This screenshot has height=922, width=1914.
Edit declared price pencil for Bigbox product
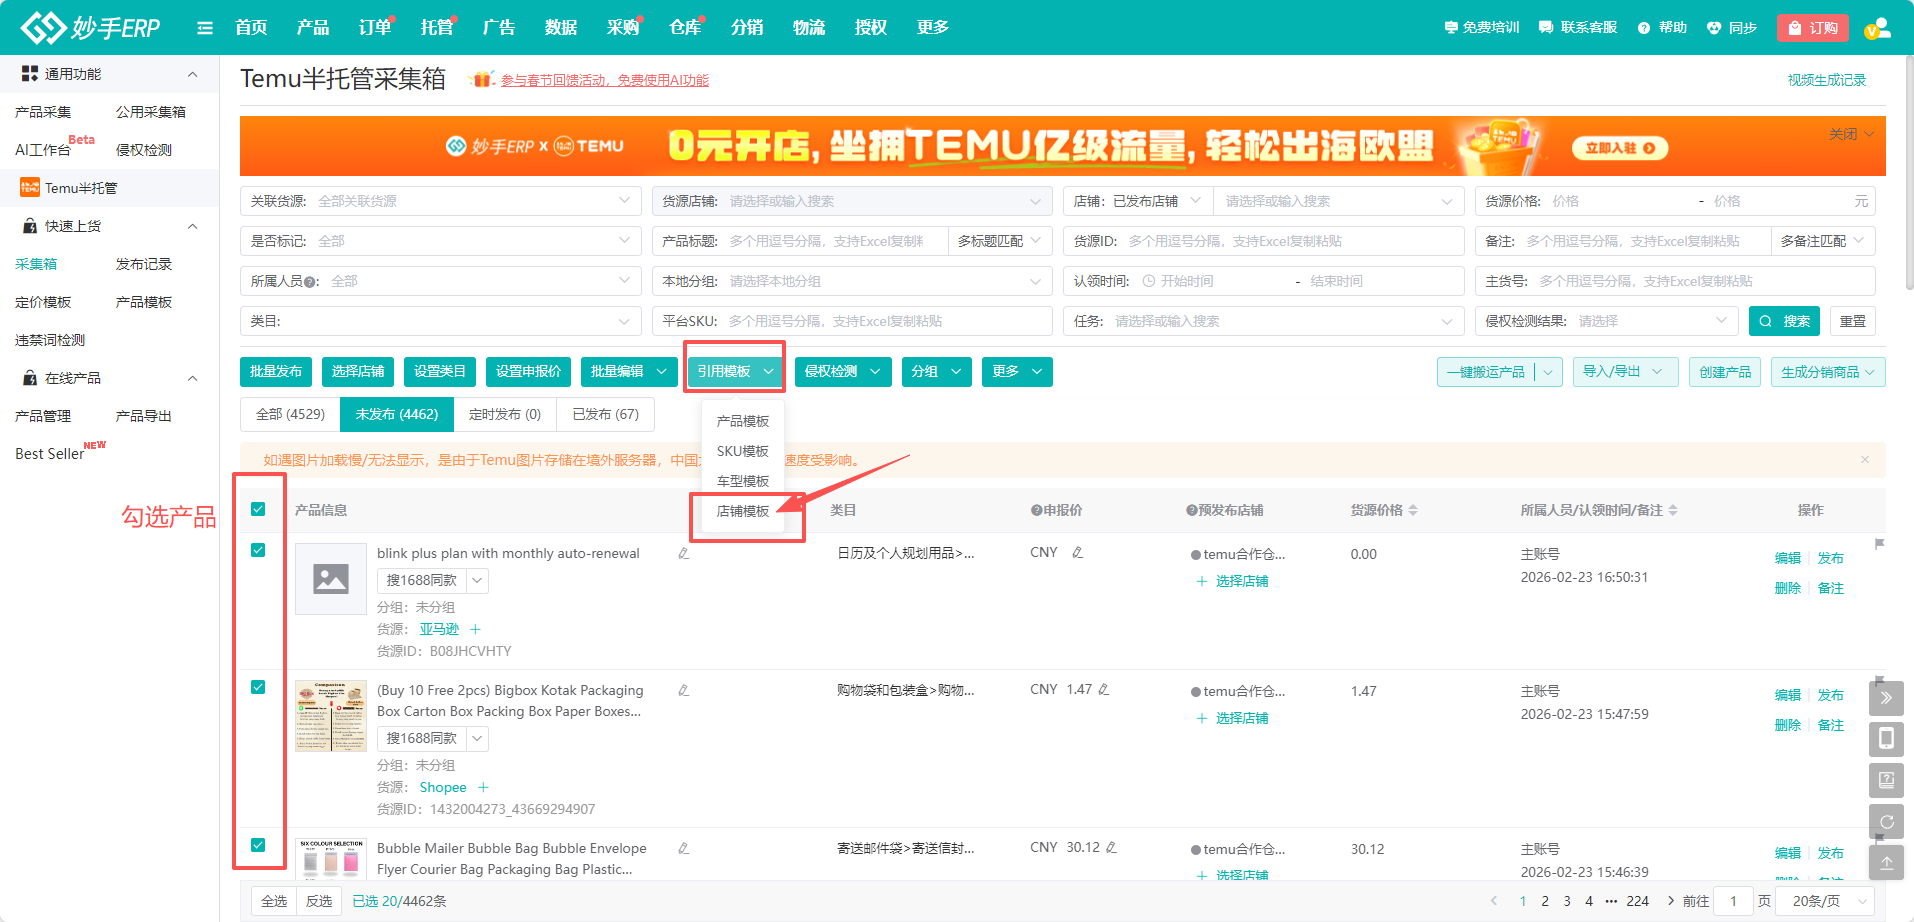[x=1104, y=690]
